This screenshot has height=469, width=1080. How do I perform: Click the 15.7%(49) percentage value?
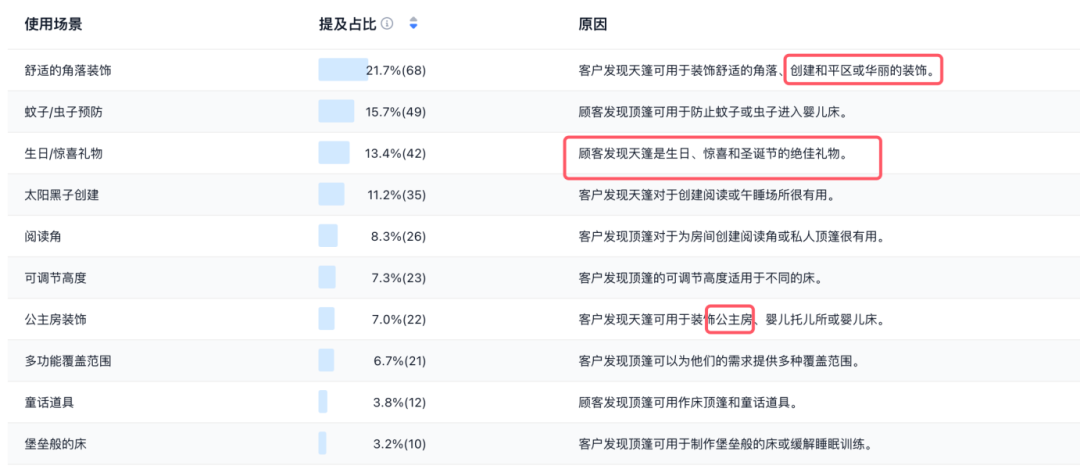(x=395, y=112)
